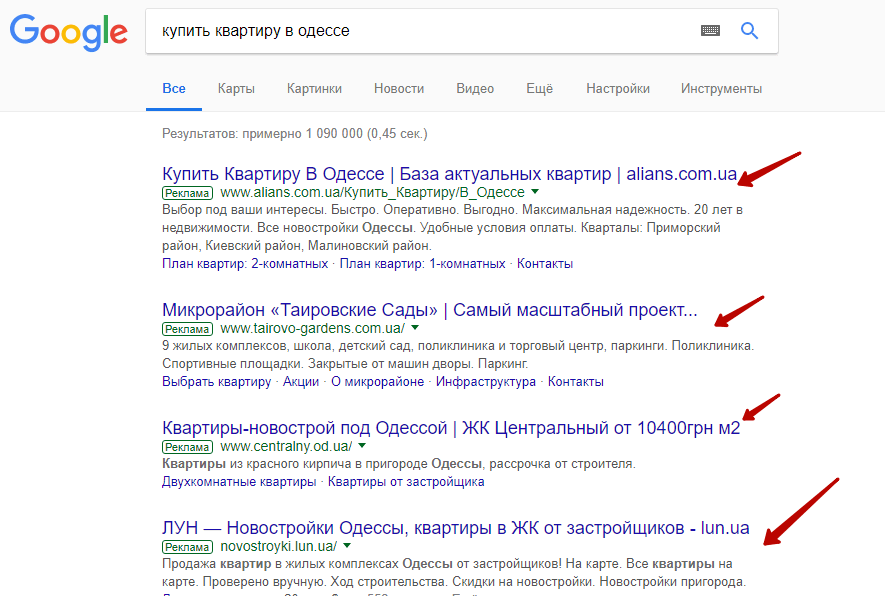Open sitelink Квартиры от застройщика
The width and height of the screenshot is (885, 596).
tap(406, 481)
